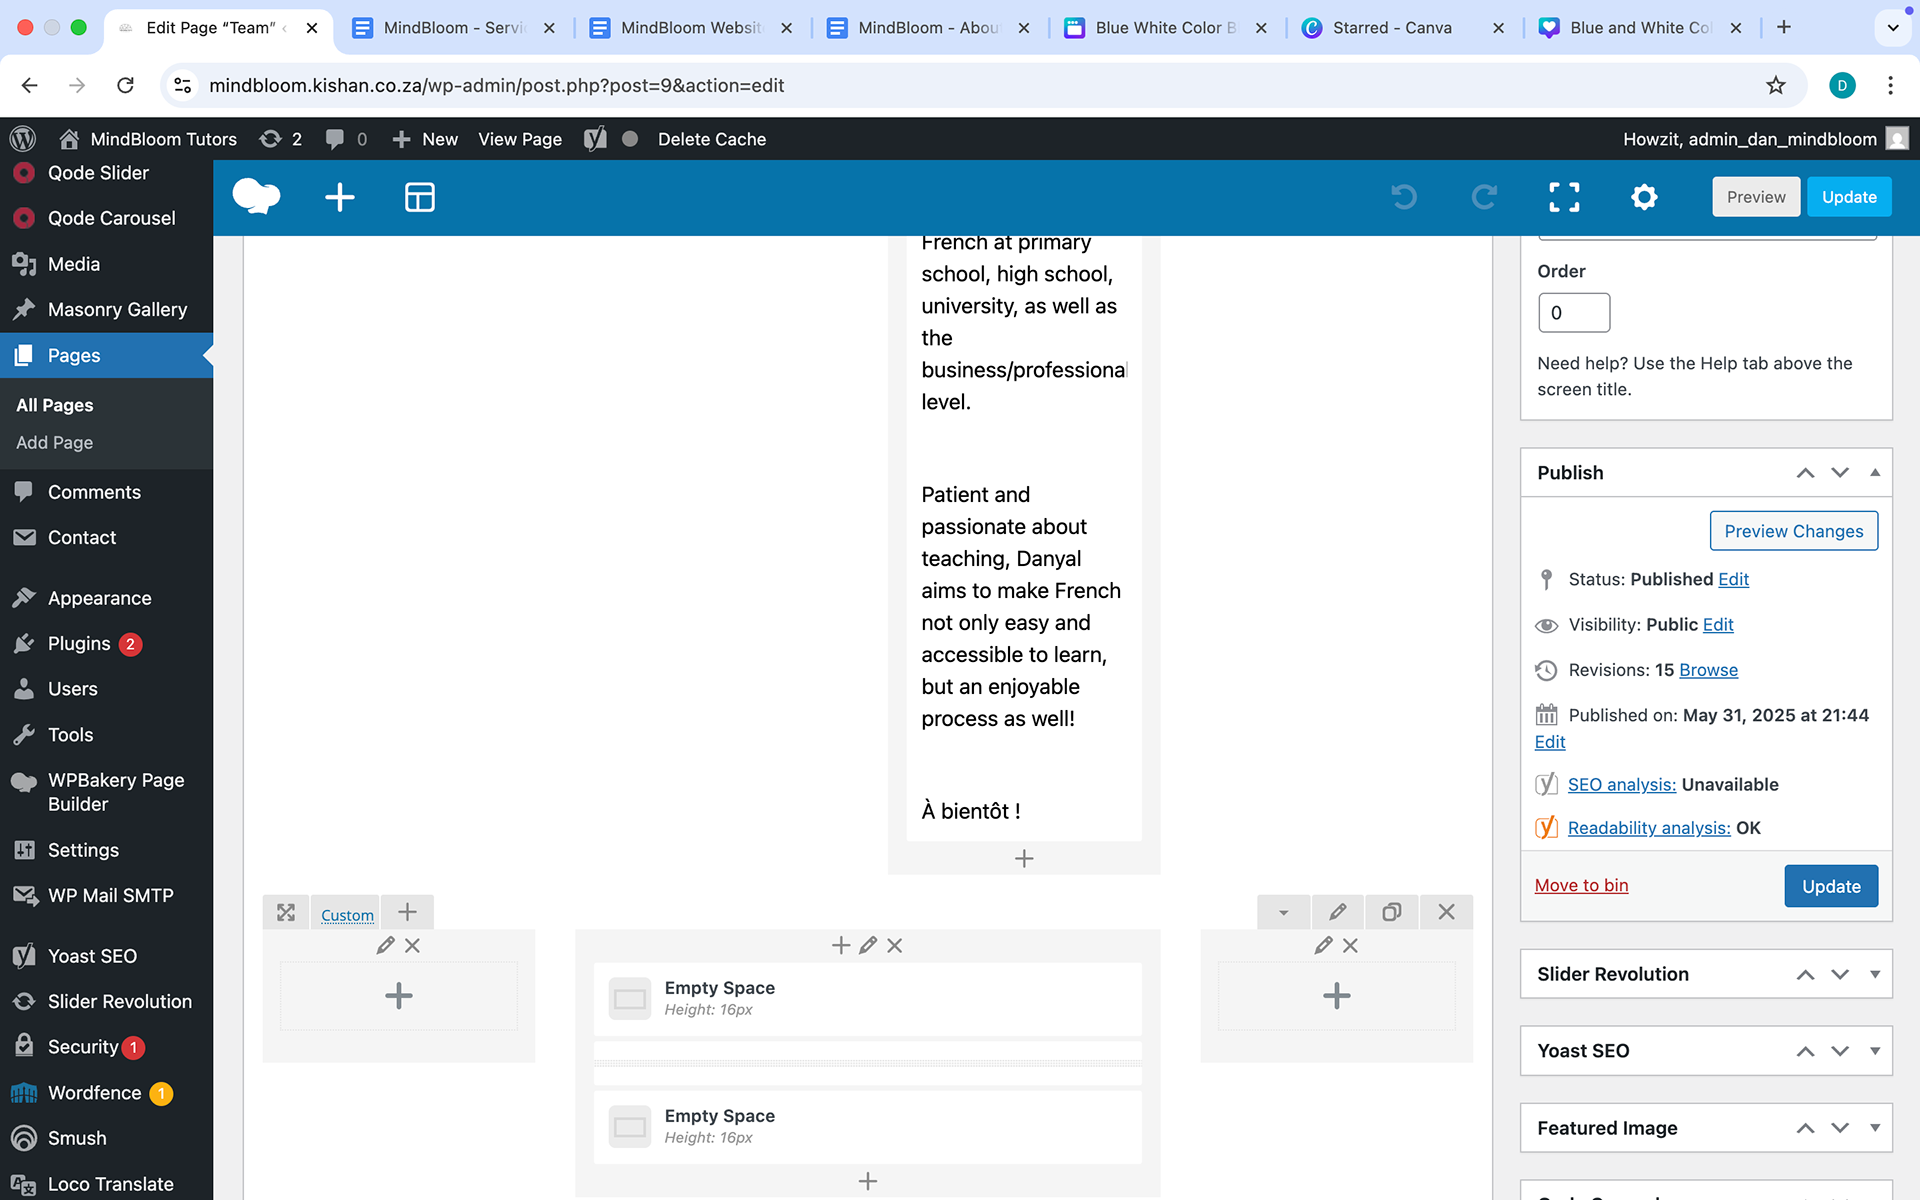Select Add Page submenu item
The image size is (1920, 1200).
54,442
